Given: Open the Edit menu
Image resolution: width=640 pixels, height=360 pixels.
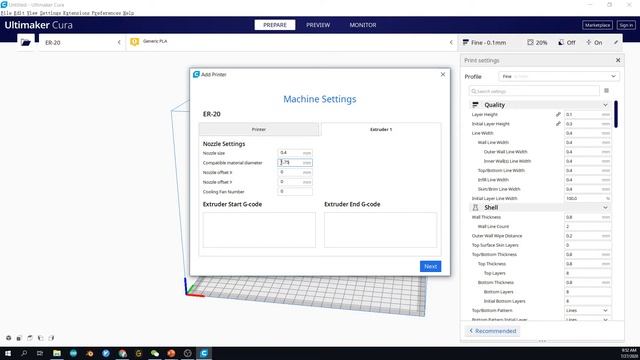Looking at the screenshot, I should (19, 13).
